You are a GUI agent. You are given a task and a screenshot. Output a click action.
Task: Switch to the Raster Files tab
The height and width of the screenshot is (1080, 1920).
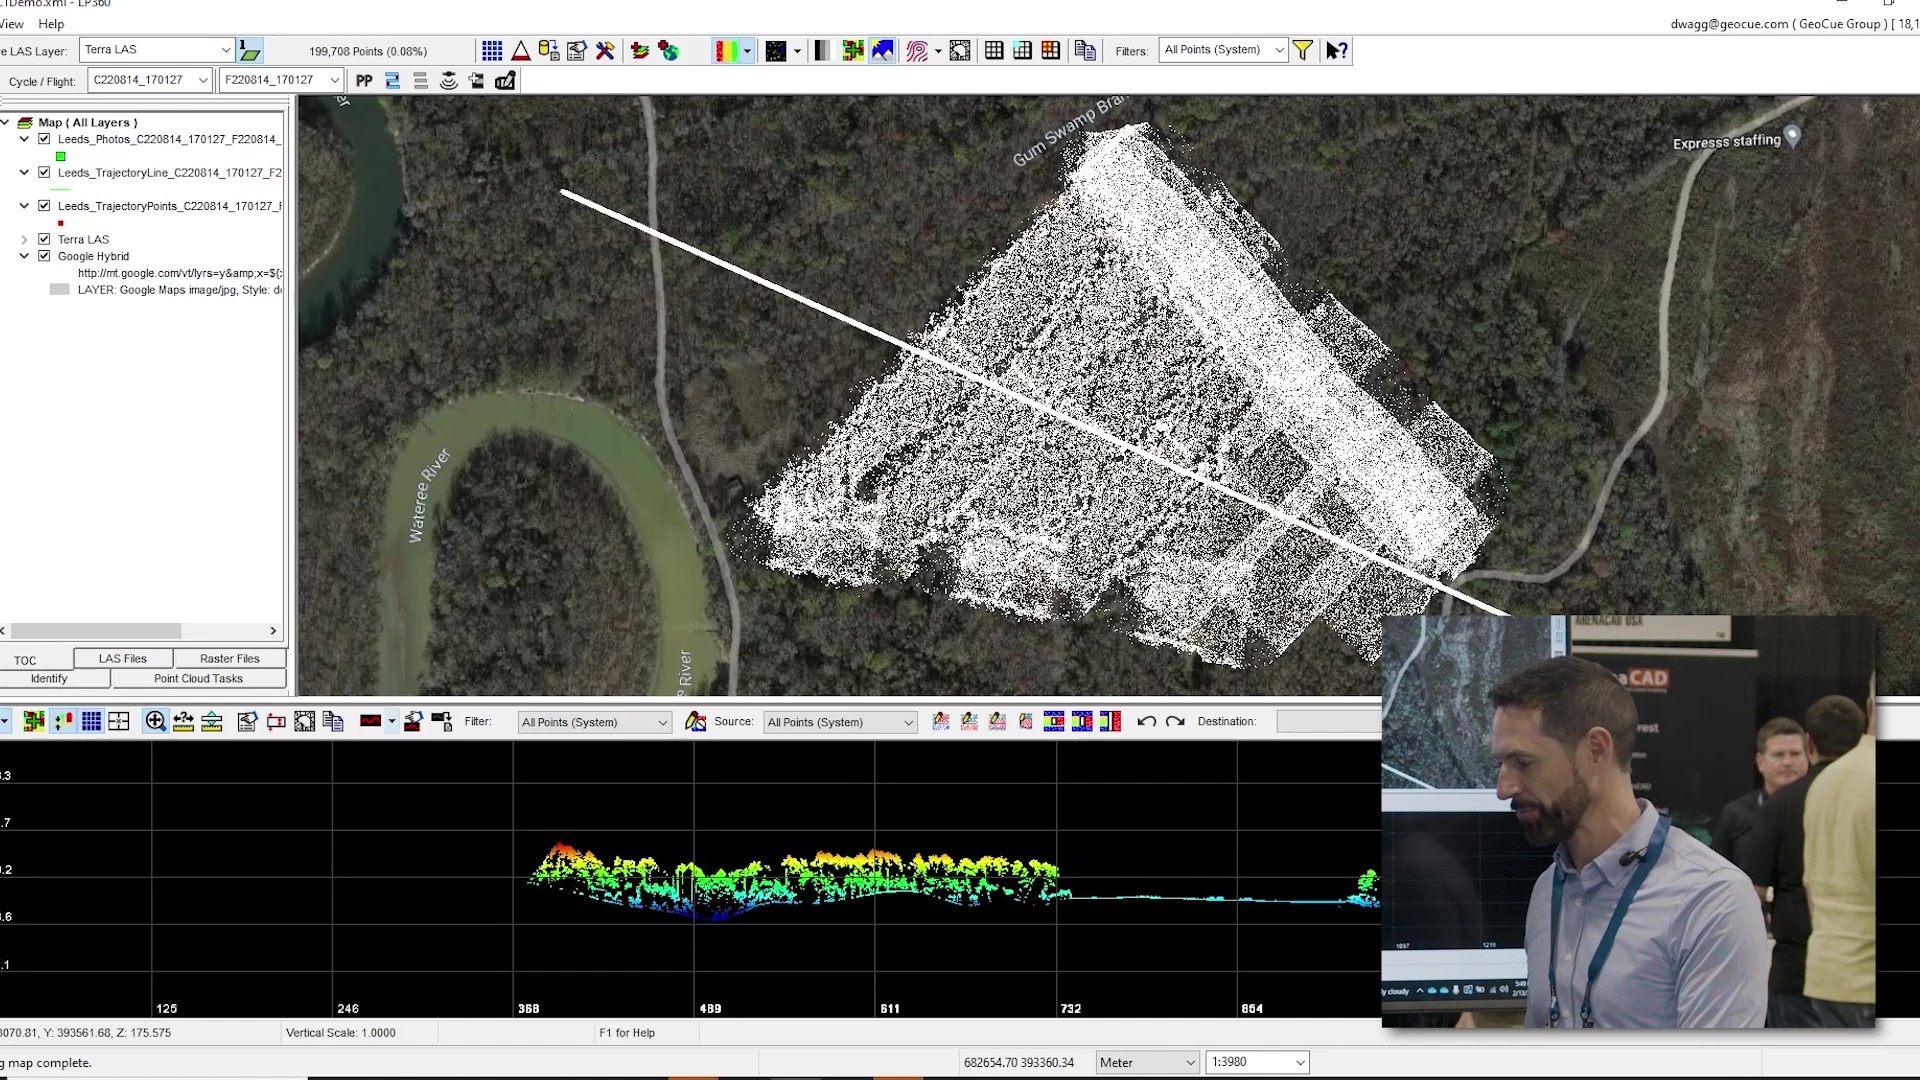click(x=231, y=658)
